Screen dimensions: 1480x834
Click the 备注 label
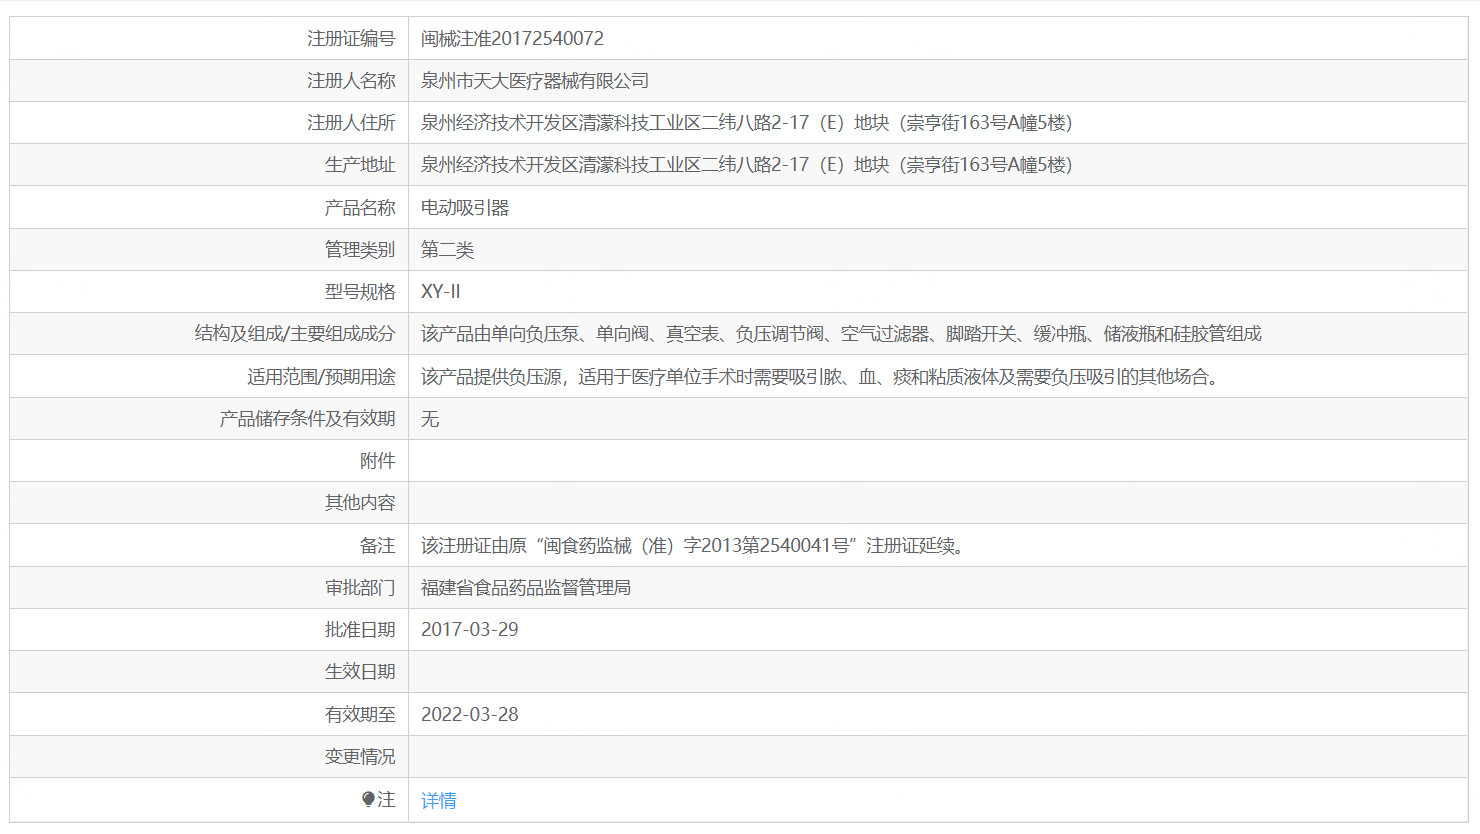point(378,546)
